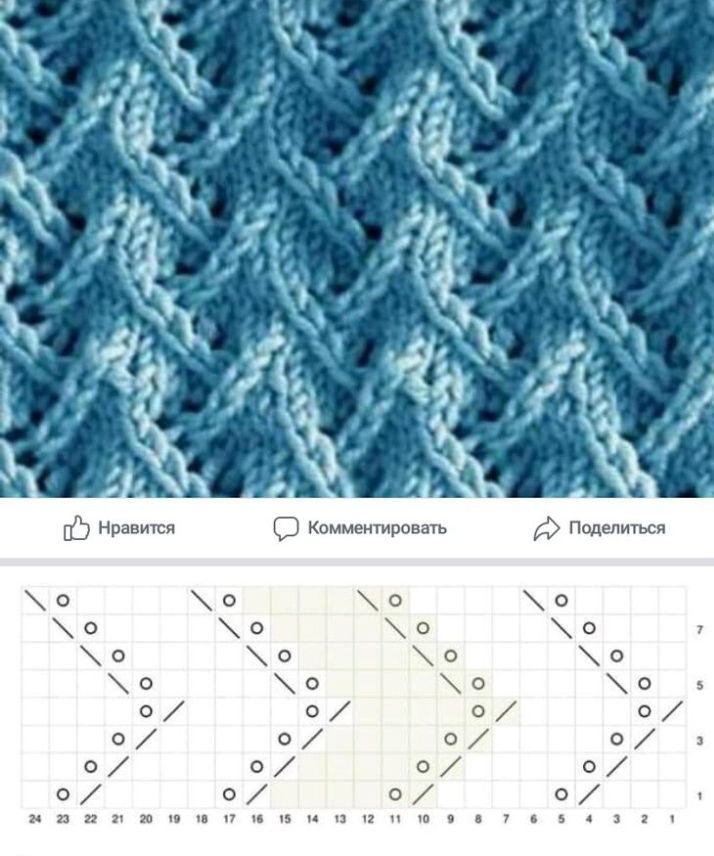
Task: Select the row 7 label beside chart
Action: 700,631
